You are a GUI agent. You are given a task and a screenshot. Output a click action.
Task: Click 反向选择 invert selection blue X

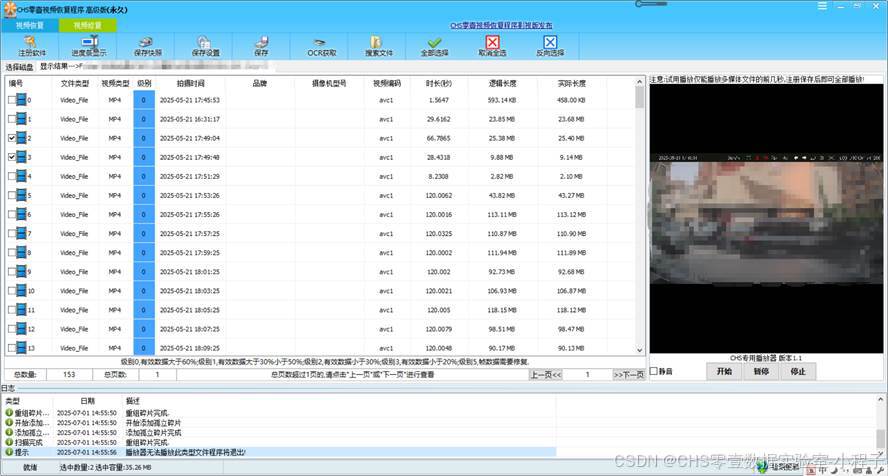[550, 42]
